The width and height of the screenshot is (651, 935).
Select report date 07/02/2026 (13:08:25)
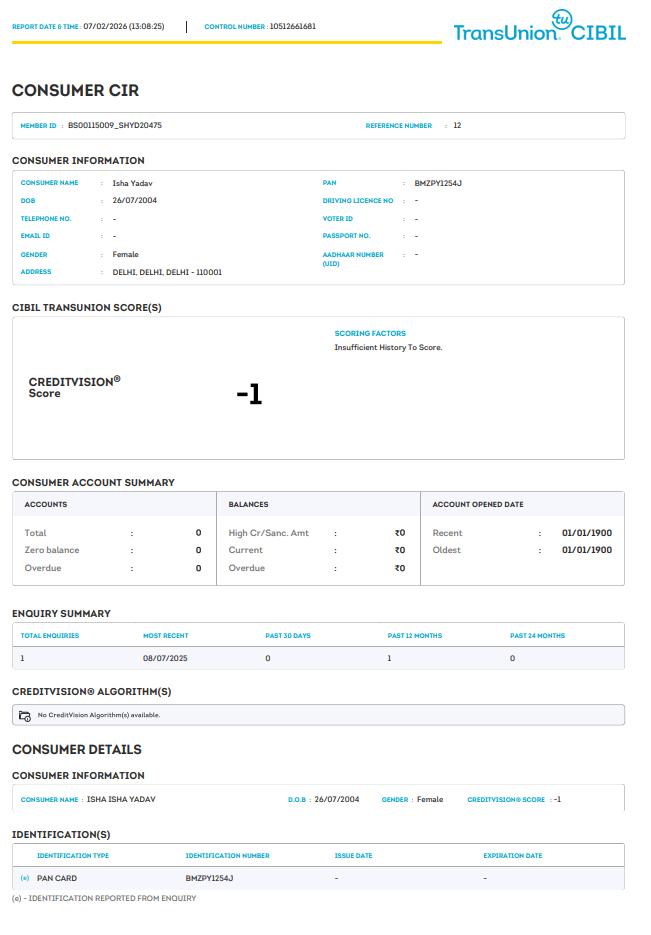[124, 26]
